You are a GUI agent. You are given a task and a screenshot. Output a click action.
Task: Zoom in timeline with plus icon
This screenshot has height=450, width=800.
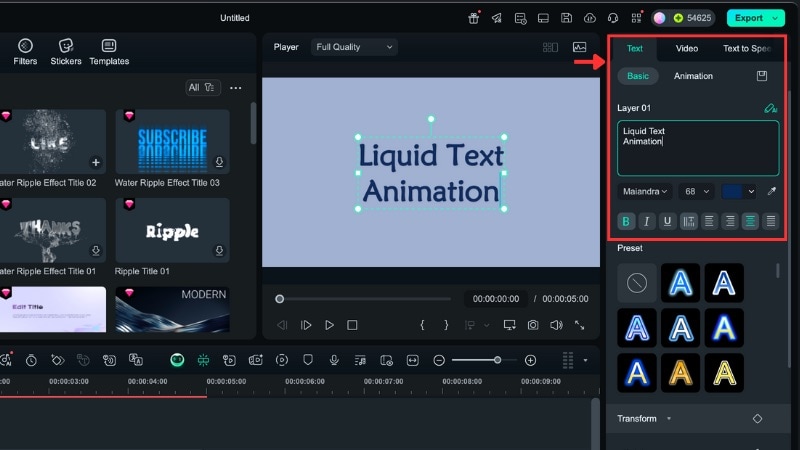(531, 360)
